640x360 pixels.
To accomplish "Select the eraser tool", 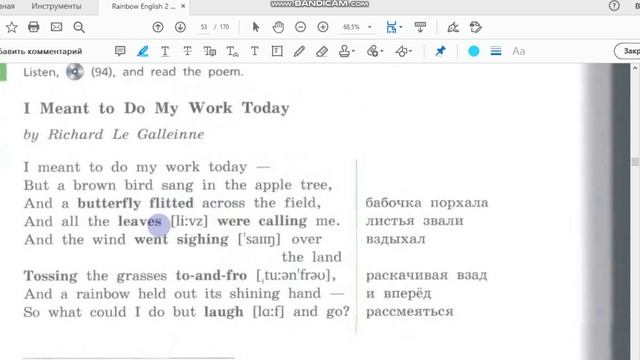I will pos(322,51).
